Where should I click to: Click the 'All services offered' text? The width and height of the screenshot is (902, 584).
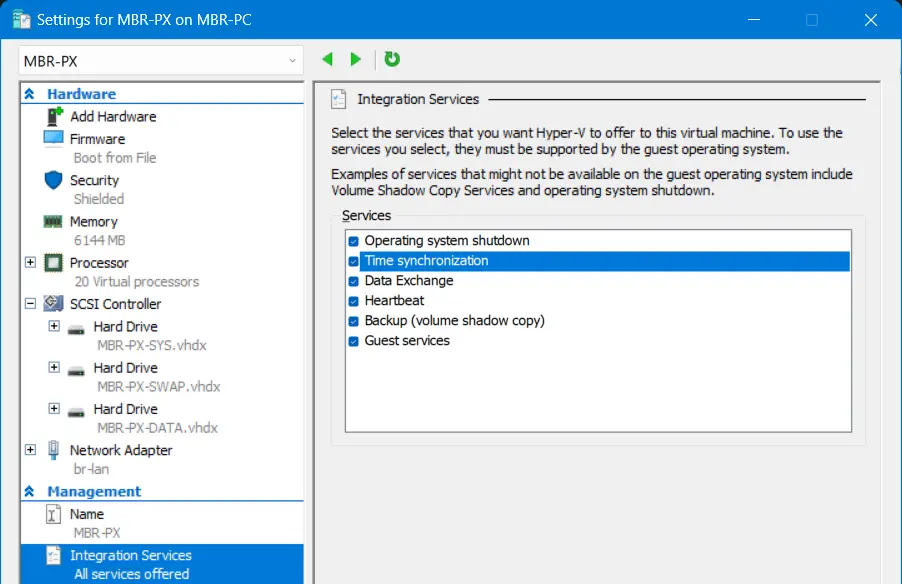pos(132,574)
